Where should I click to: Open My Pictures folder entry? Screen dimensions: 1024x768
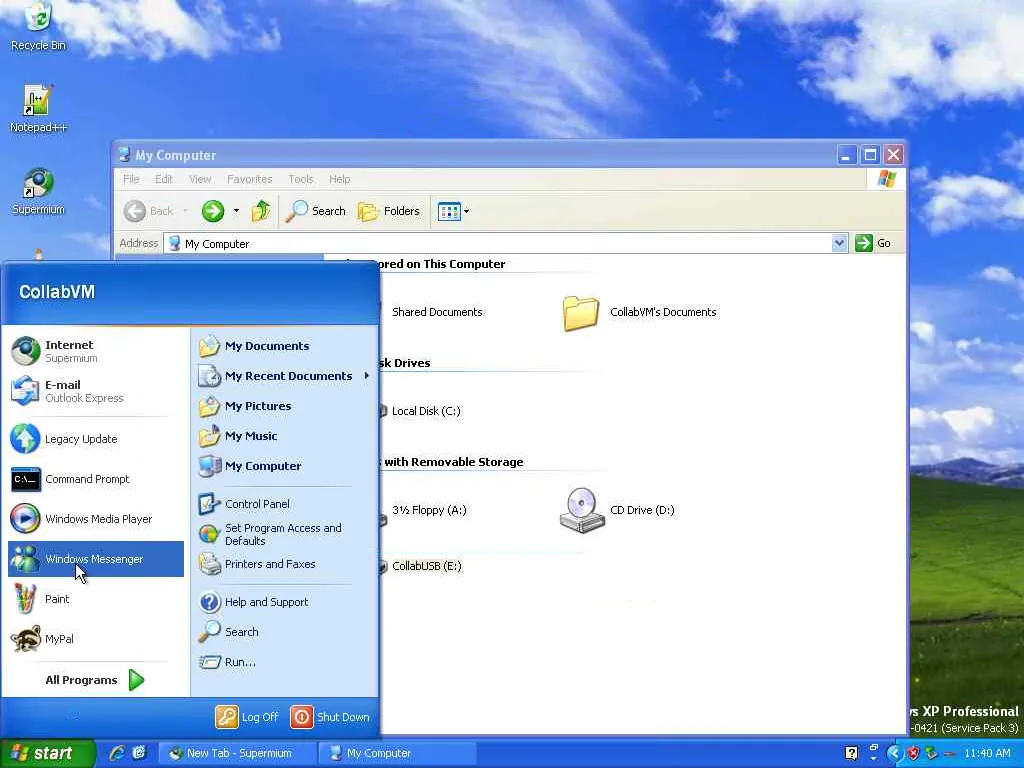pos(284,406)
